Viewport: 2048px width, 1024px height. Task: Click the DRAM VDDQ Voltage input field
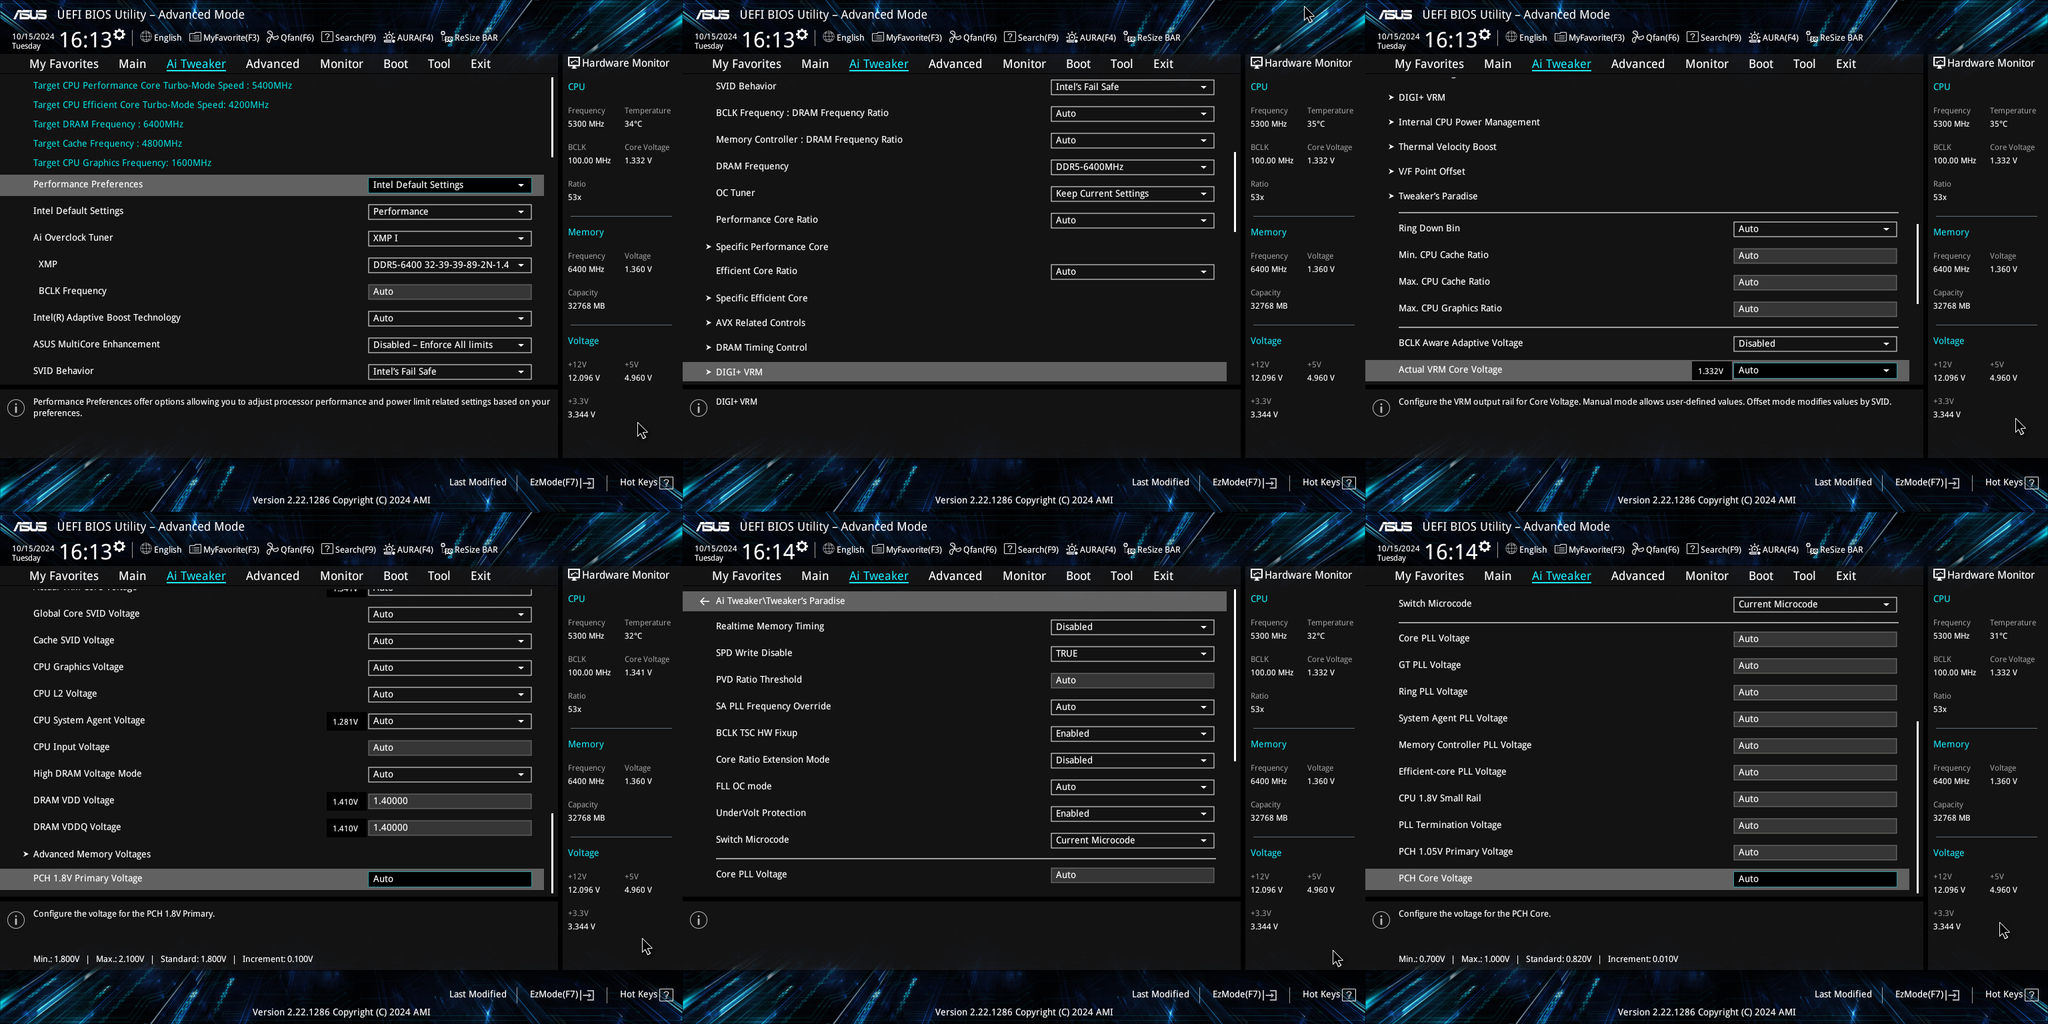(449, 828)
